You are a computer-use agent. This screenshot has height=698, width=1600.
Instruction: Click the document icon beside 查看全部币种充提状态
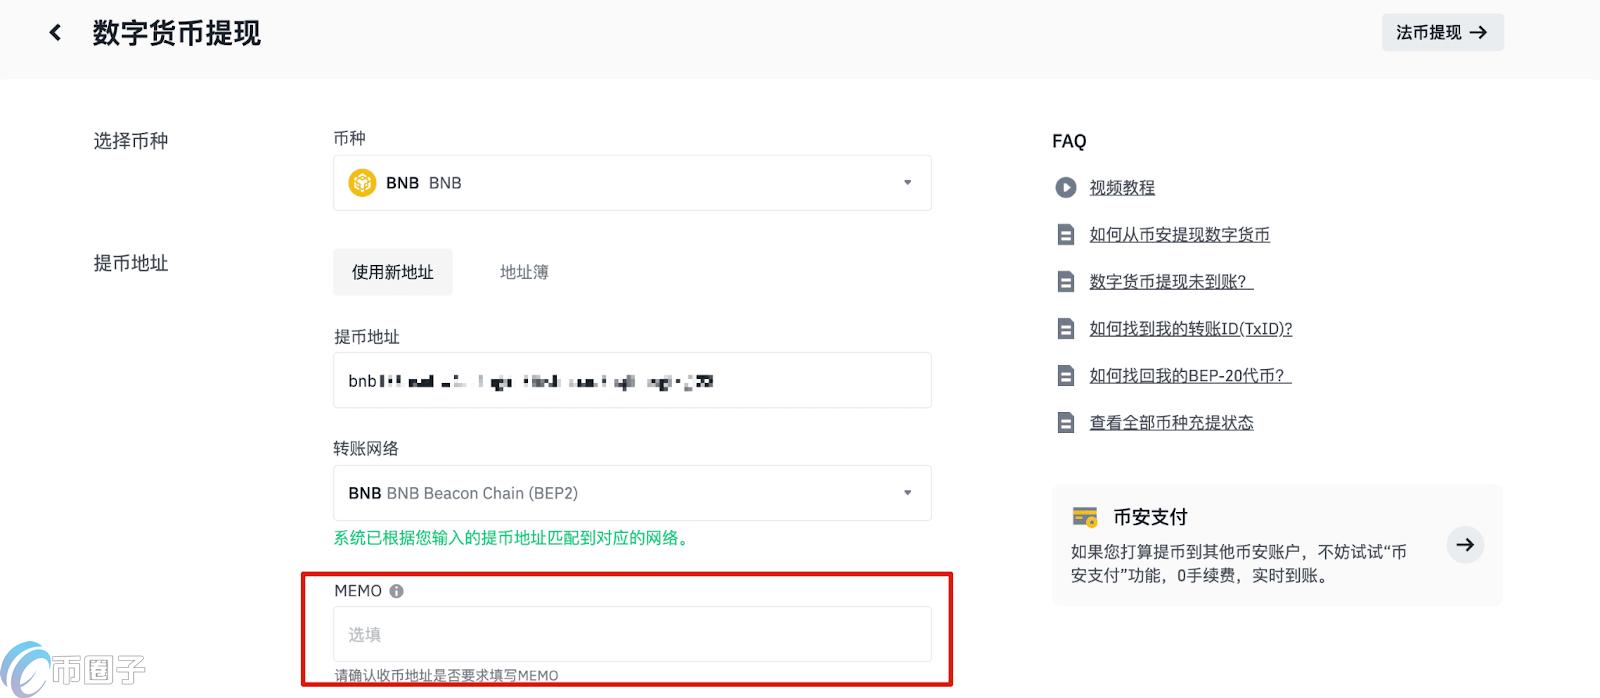pos(1065,423)
